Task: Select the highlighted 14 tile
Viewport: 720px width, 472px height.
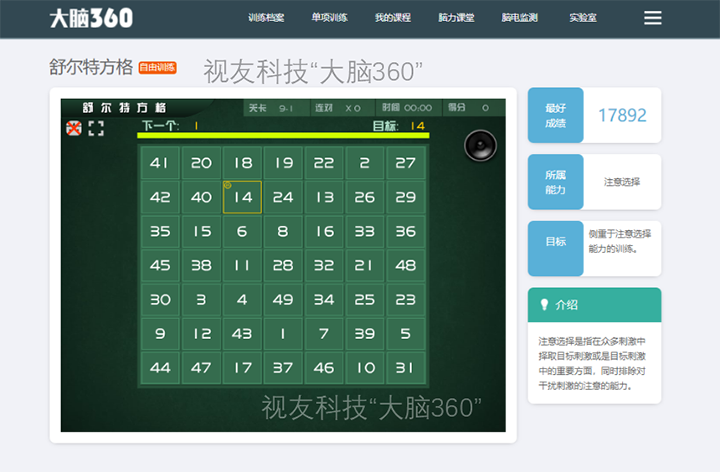Action: (242, 197)
